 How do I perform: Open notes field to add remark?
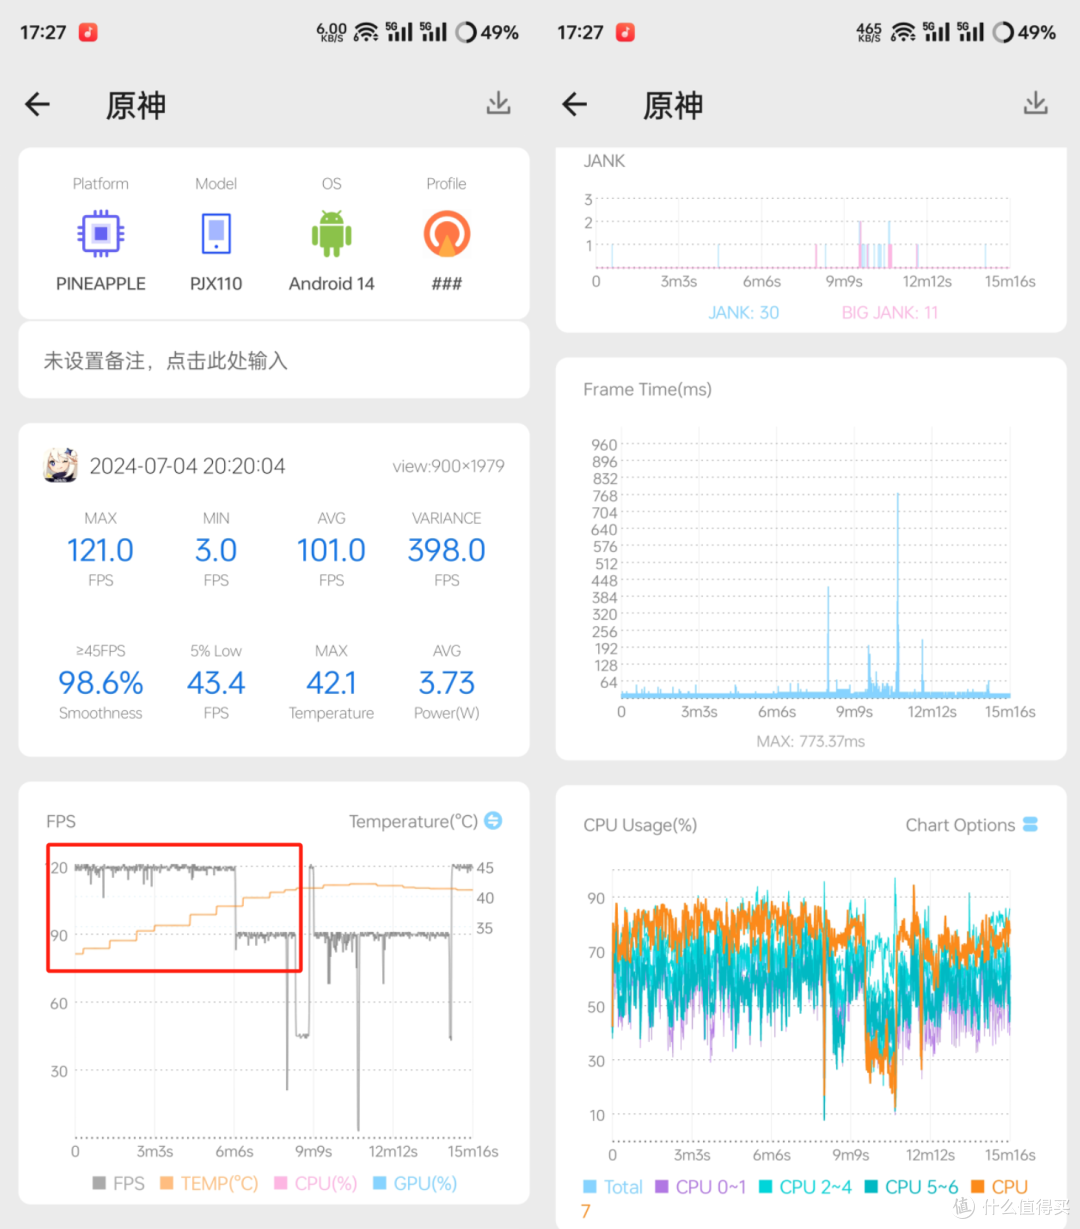273,361
